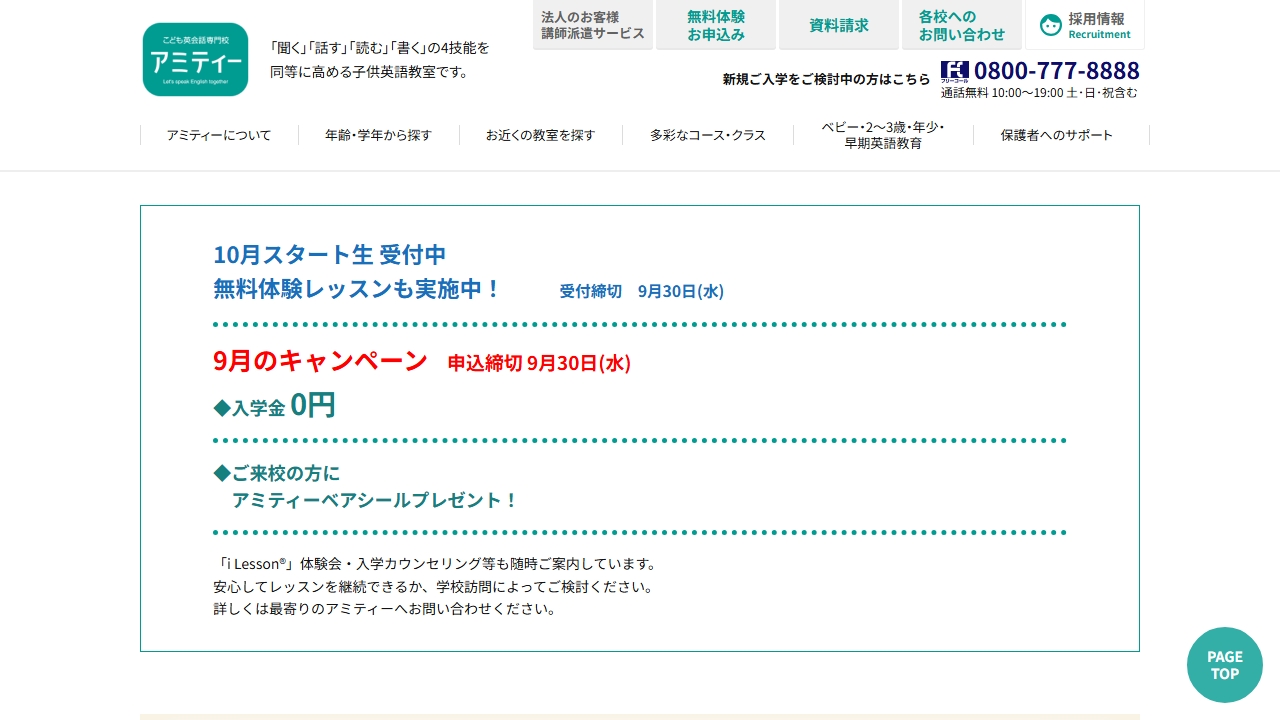
Task: Click the text 無料体験レッスンも実施中！
Action: (357, 289)
